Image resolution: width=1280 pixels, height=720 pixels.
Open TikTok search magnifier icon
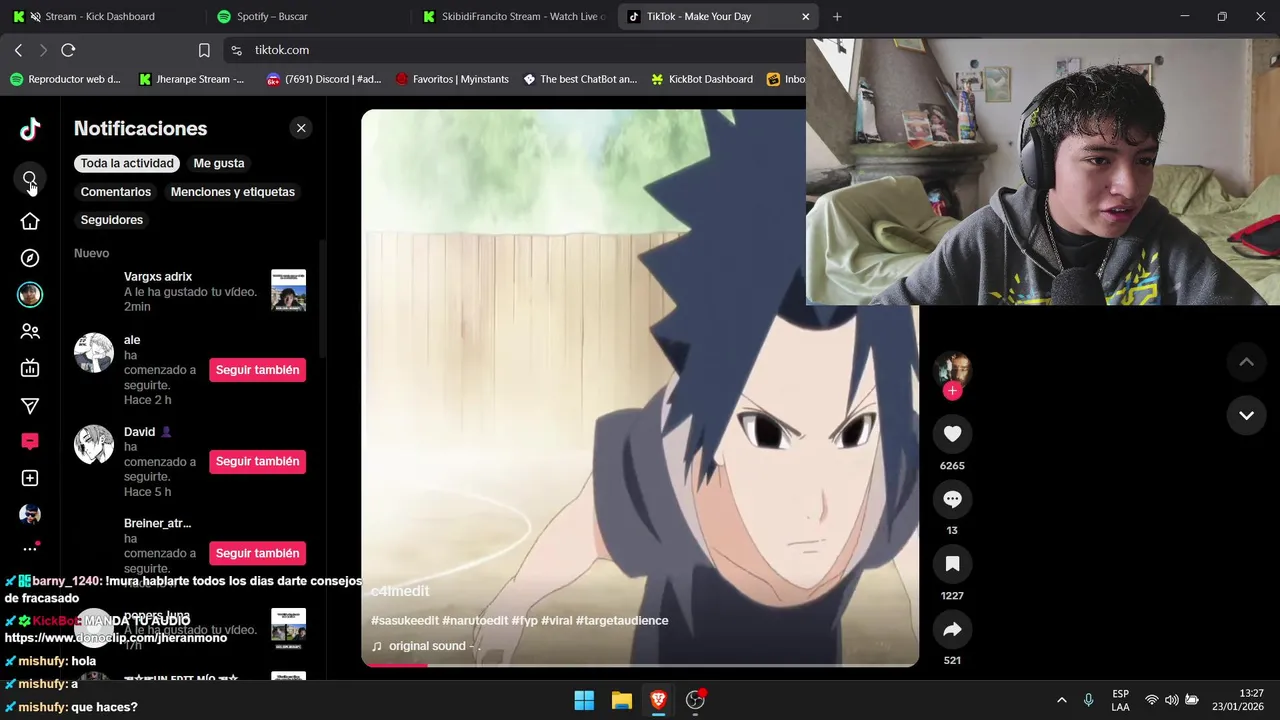30,179
